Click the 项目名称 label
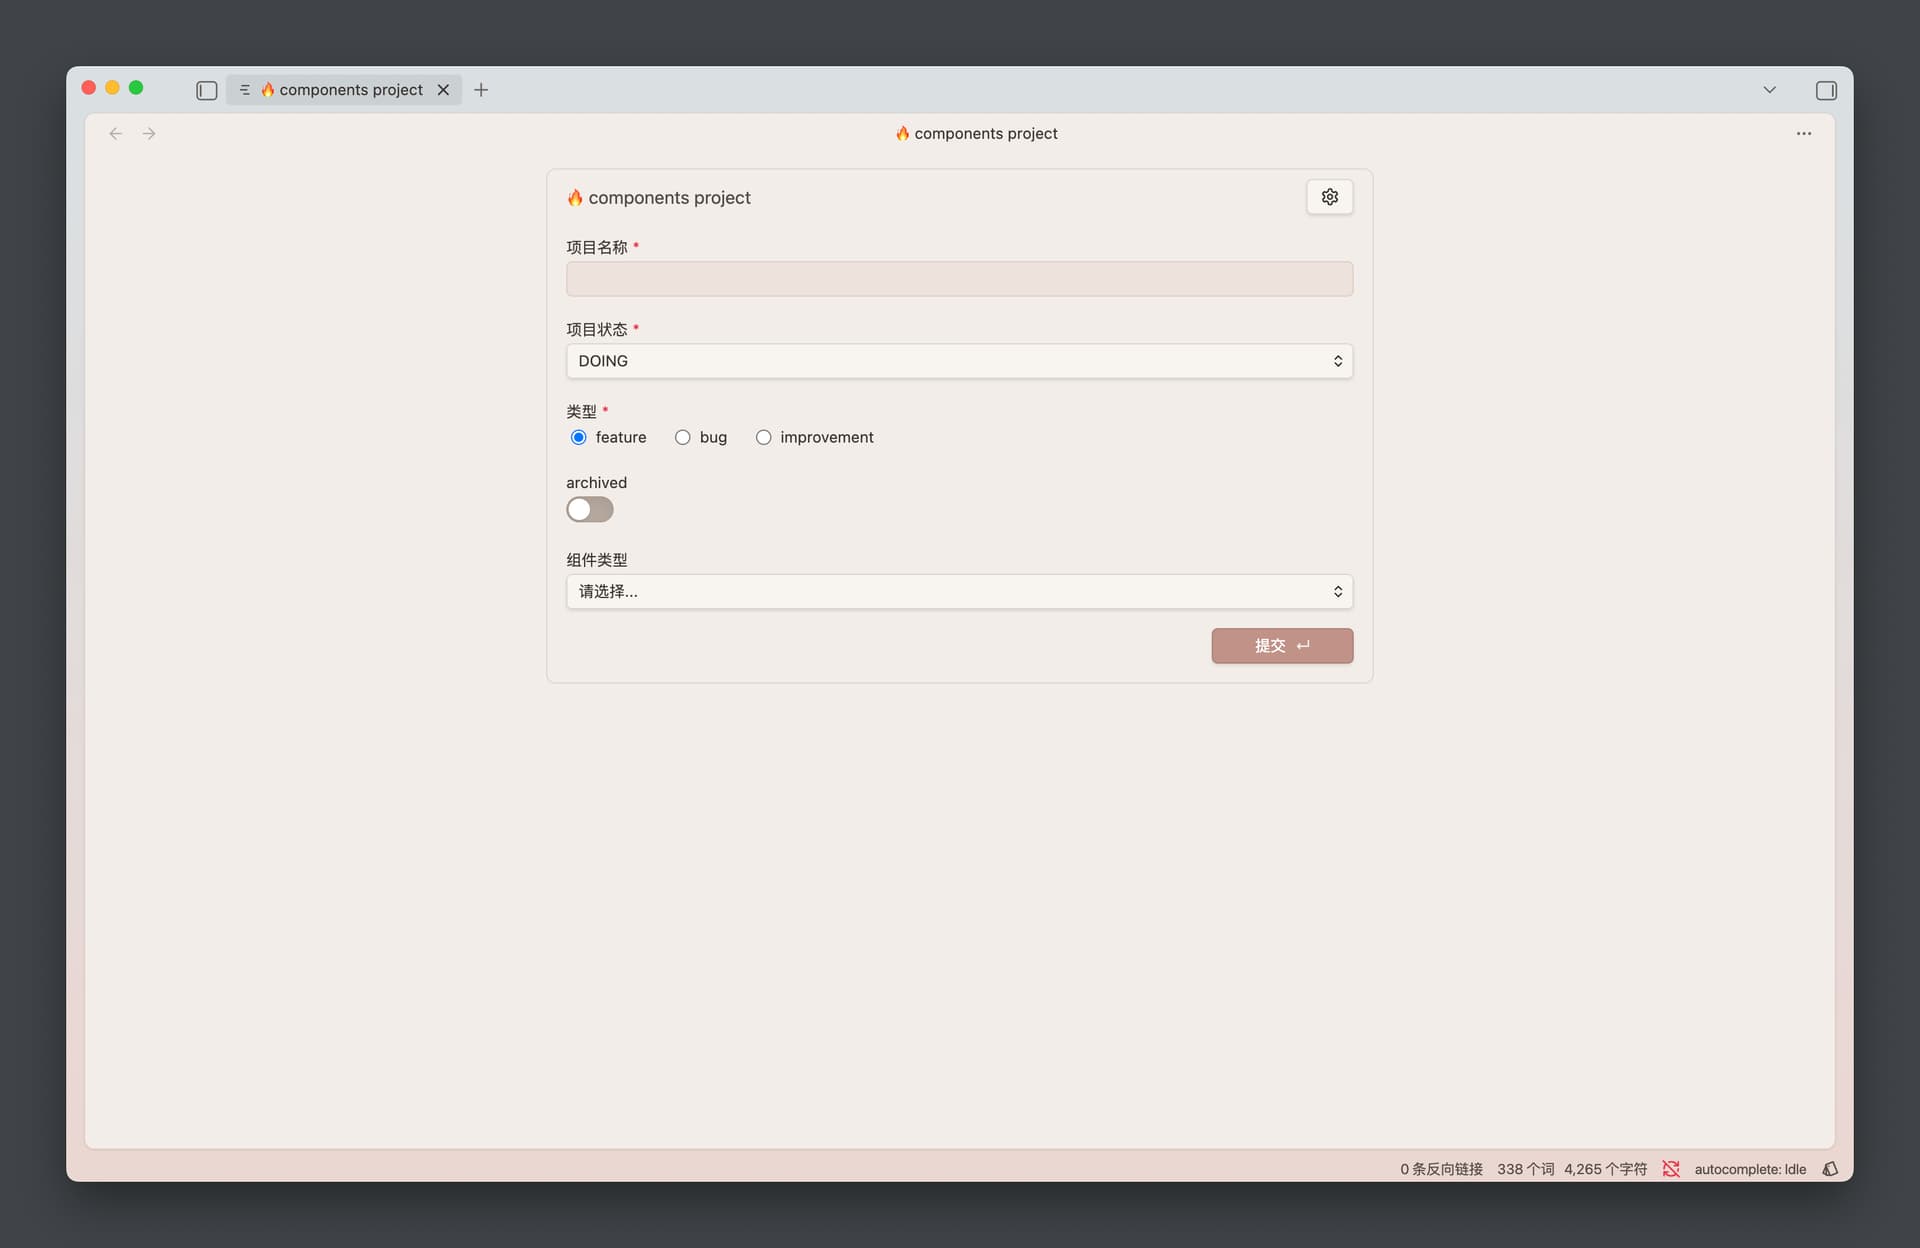This screenshot has width=1920, height=1248. point(596,247)
